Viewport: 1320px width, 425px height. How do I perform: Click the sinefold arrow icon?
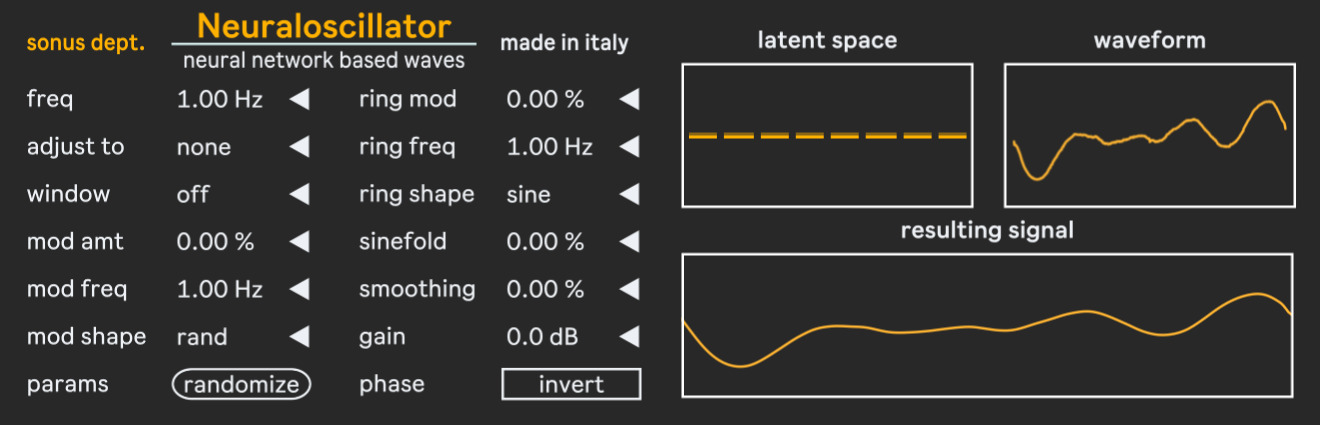(628, 242)
